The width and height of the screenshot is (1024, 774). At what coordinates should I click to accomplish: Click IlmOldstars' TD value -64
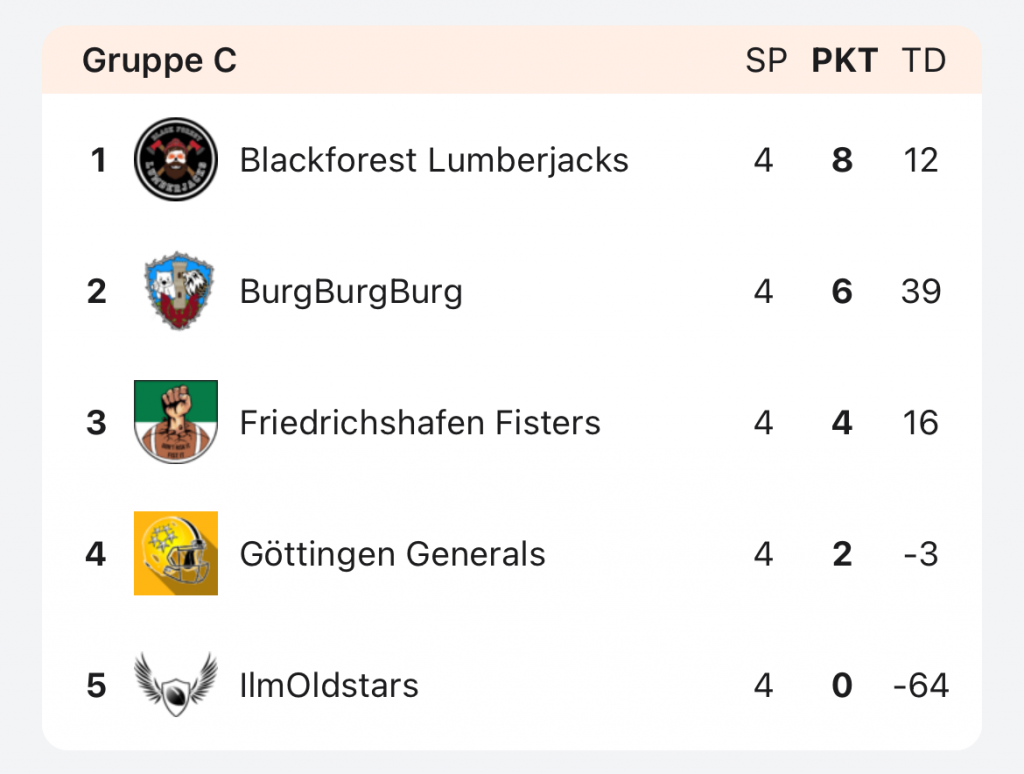coord(920,685)
